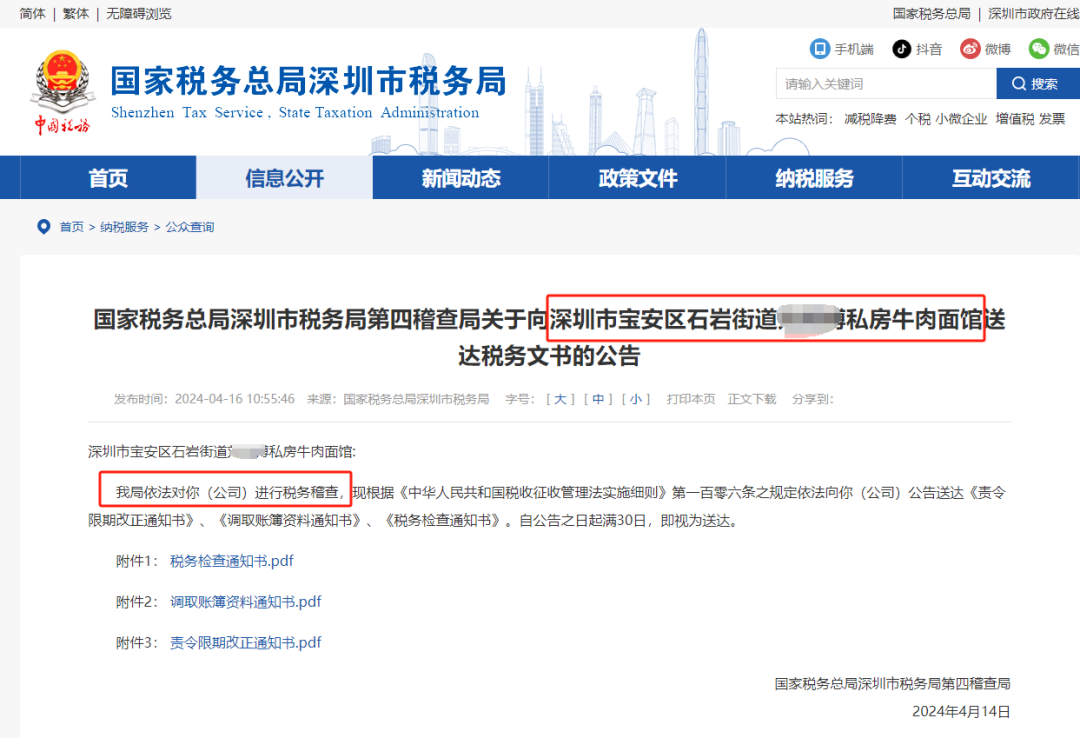This screenshot has width=1080, height=738.
Task: Select medium font size 中
Action: point(597,399)
